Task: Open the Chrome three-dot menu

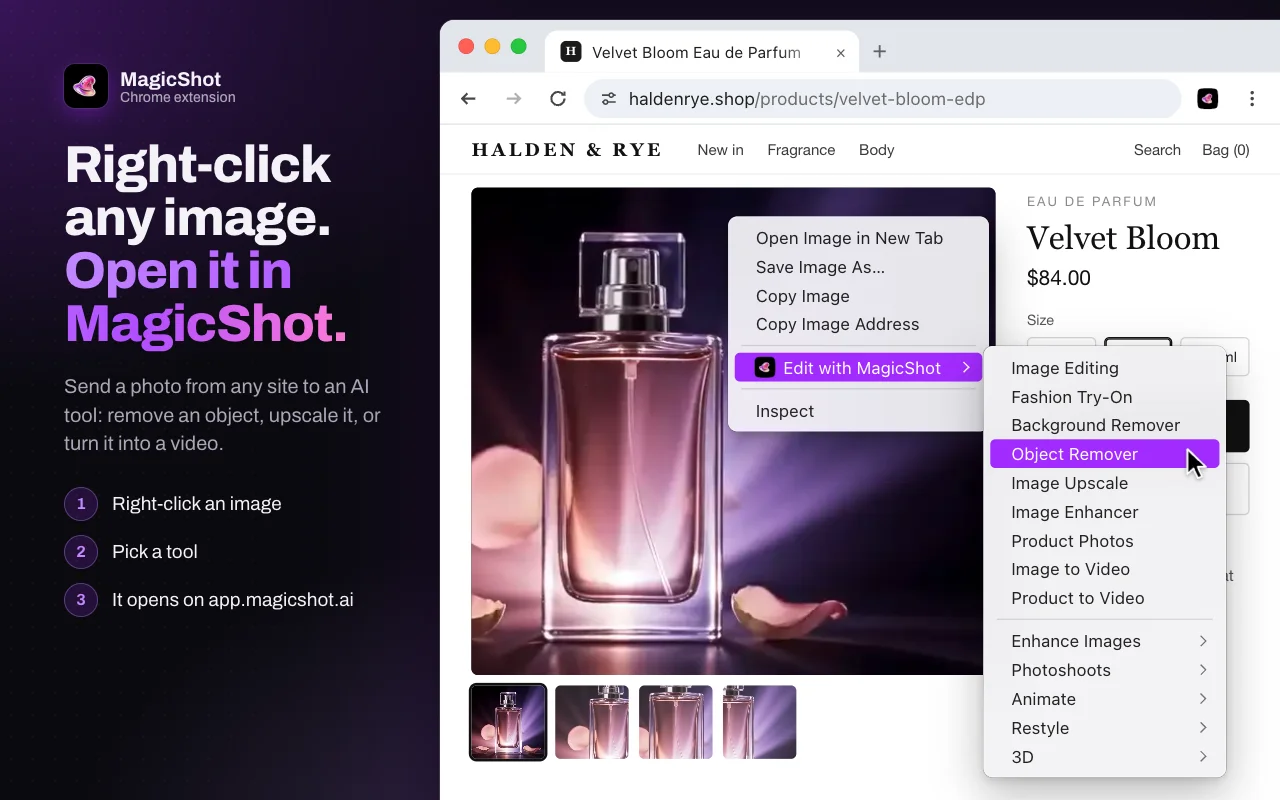Action: click(x=1252, y=99)
